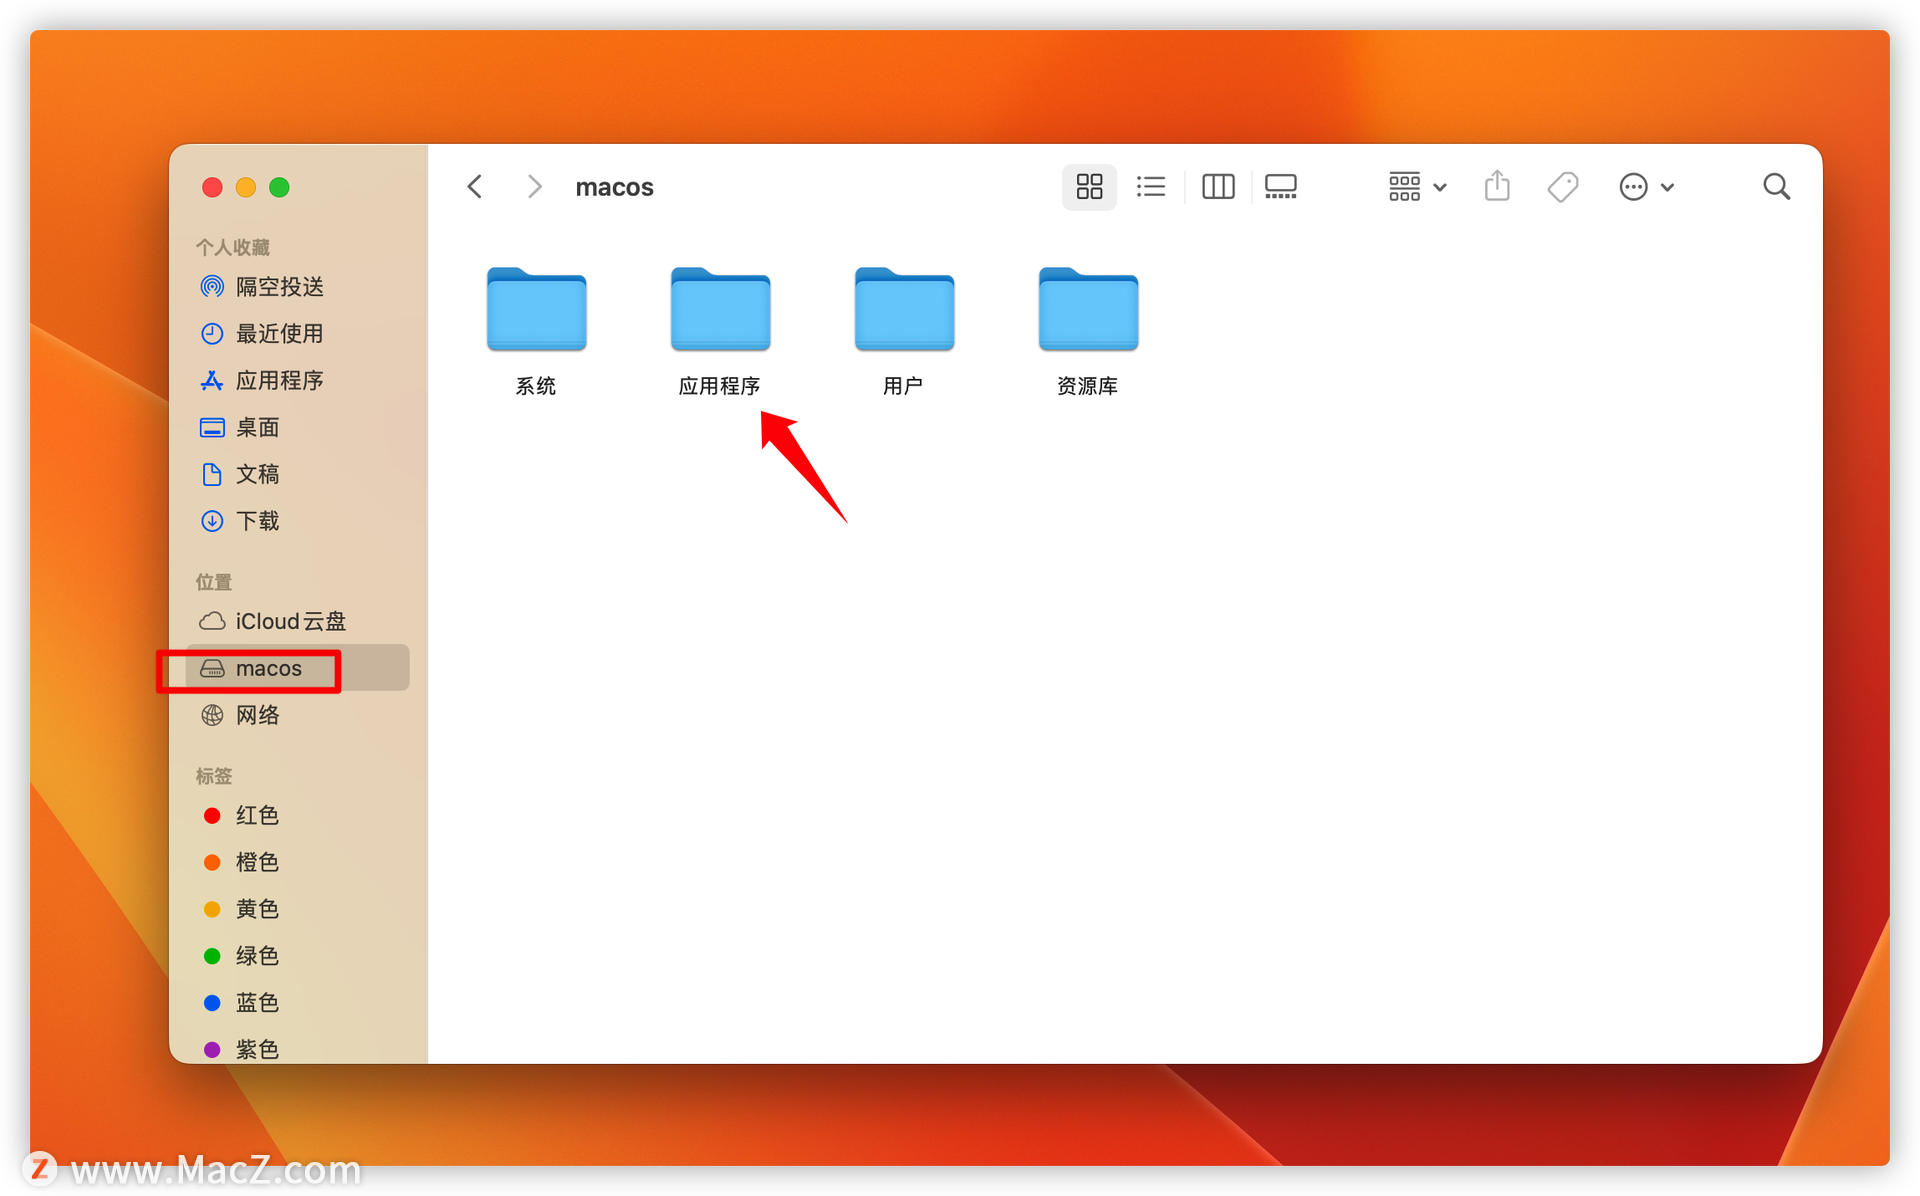Zoom the window with green button
This screenshot has width=1920, height=1196.
280,187
